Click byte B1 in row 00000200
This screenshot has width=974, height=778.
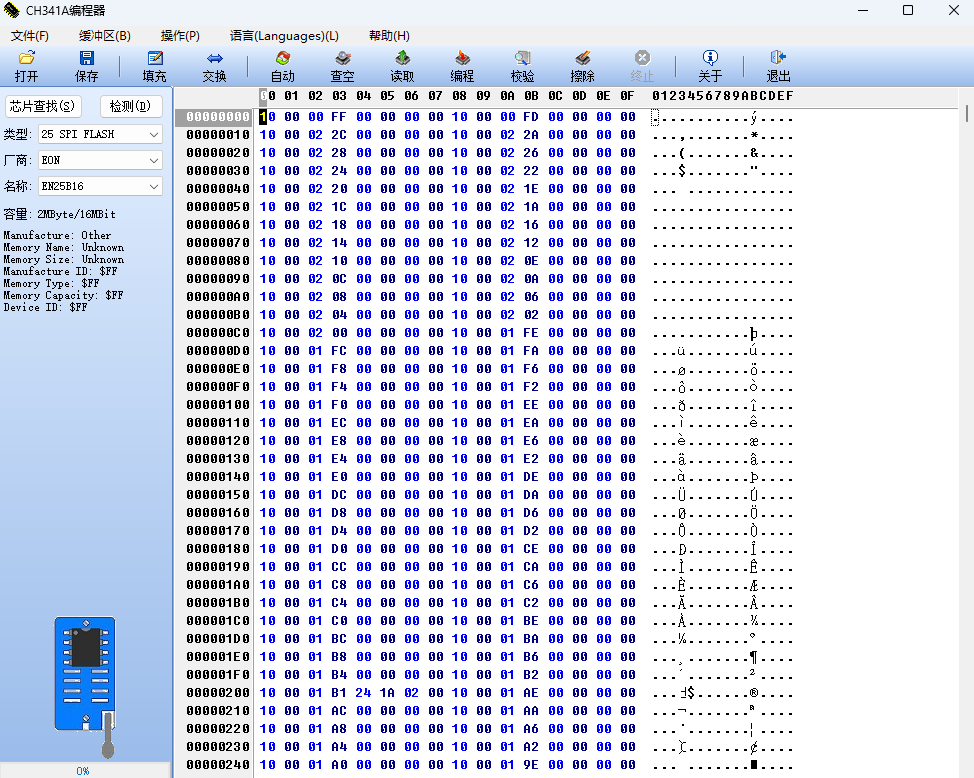pos(339,693)
